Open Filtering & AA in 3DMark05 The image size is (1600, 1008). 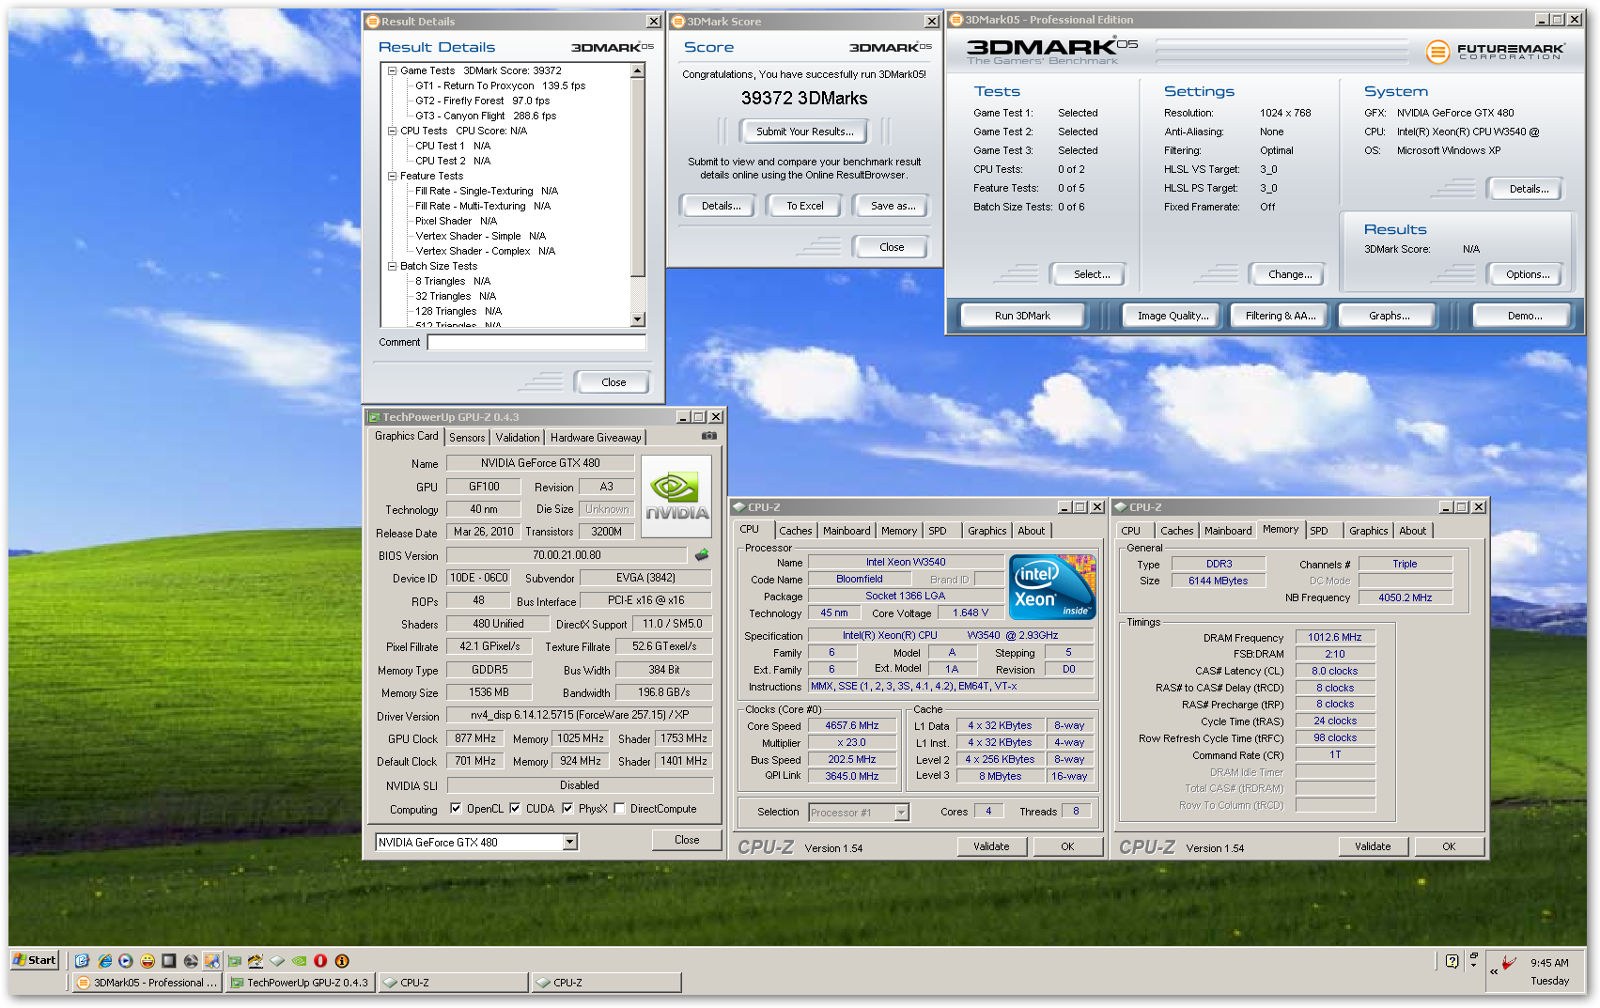click(x=1280, y=316)
